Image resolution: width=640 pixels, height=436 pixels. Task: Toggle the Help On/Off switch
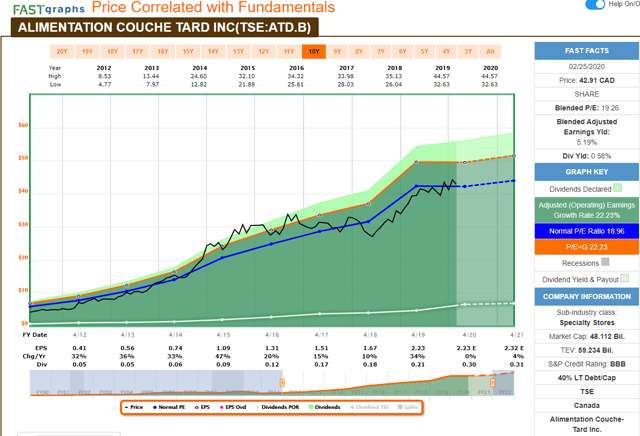click(595, 4)
